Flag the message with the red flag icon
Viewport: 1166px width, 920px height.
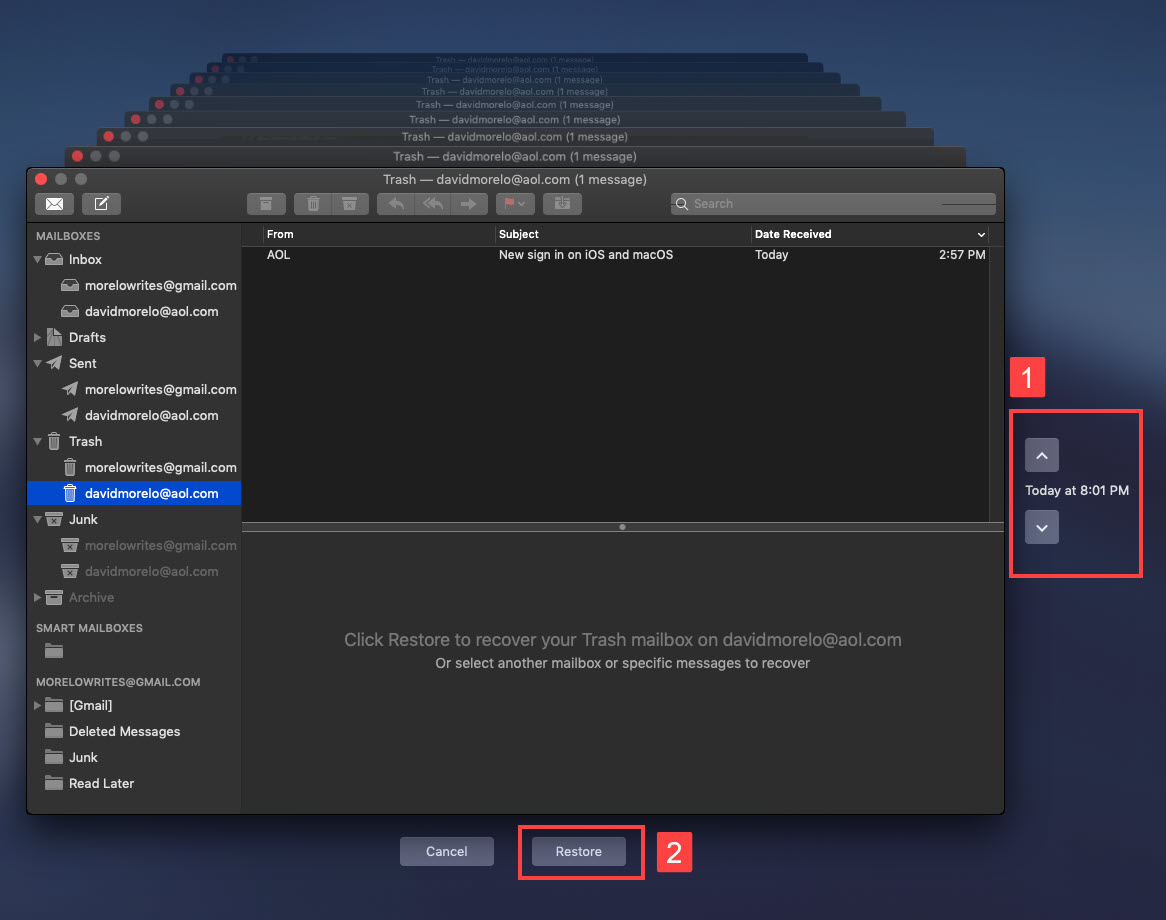tap(509, 204)
